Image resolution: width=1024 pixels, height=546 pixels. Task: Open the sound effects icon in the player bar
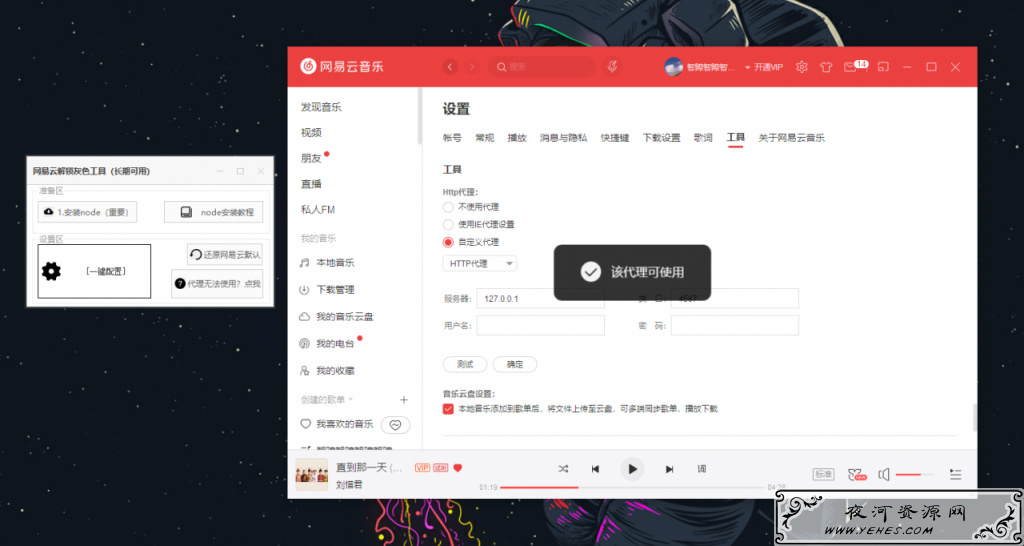[856, 475]
